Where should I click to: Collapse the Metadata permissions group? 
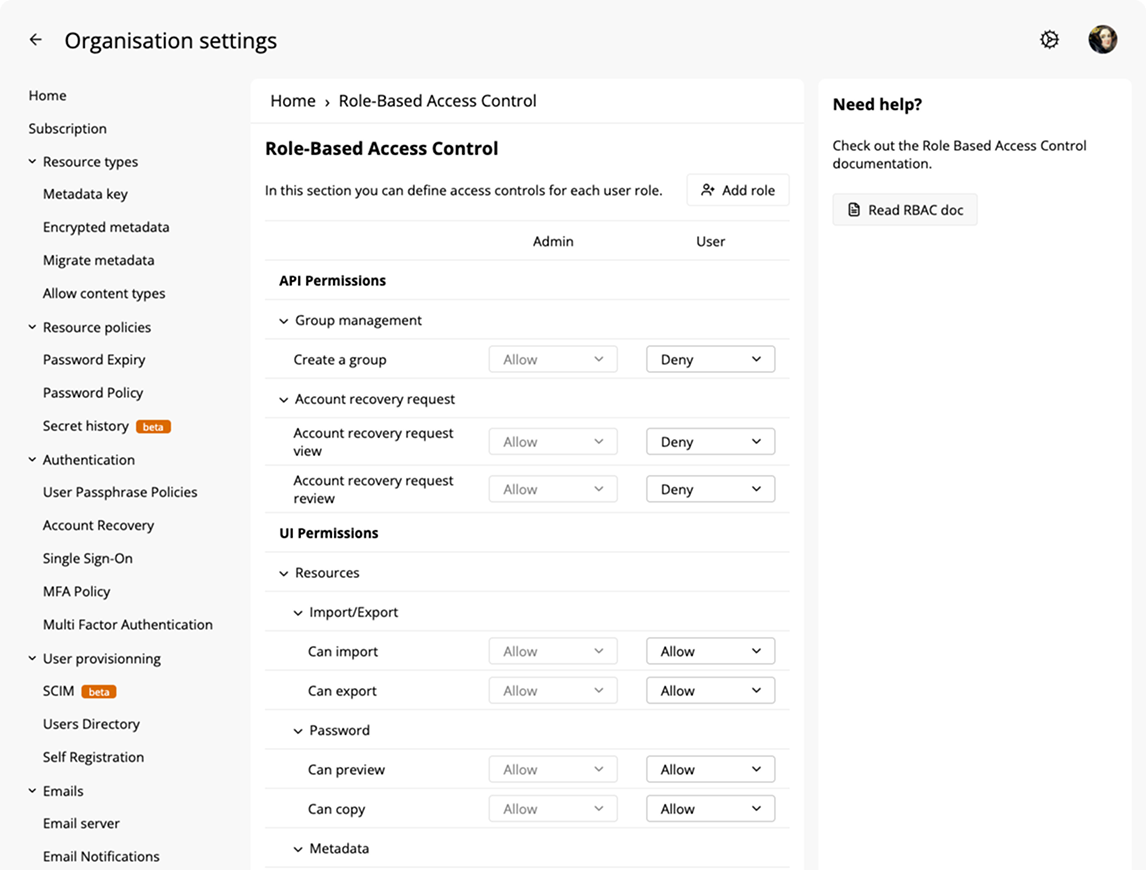298,849
